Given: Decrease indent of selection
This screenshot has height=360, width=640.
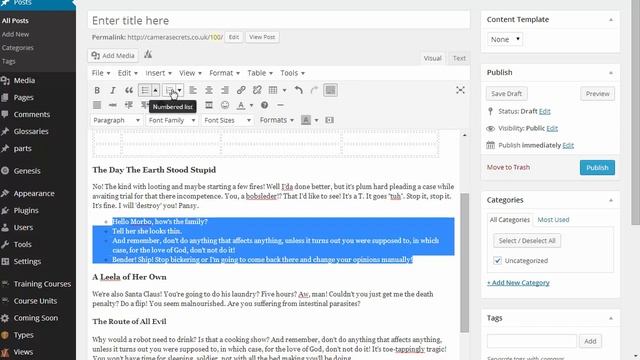Looking at the screenshot, I should (x=129, y=105).
